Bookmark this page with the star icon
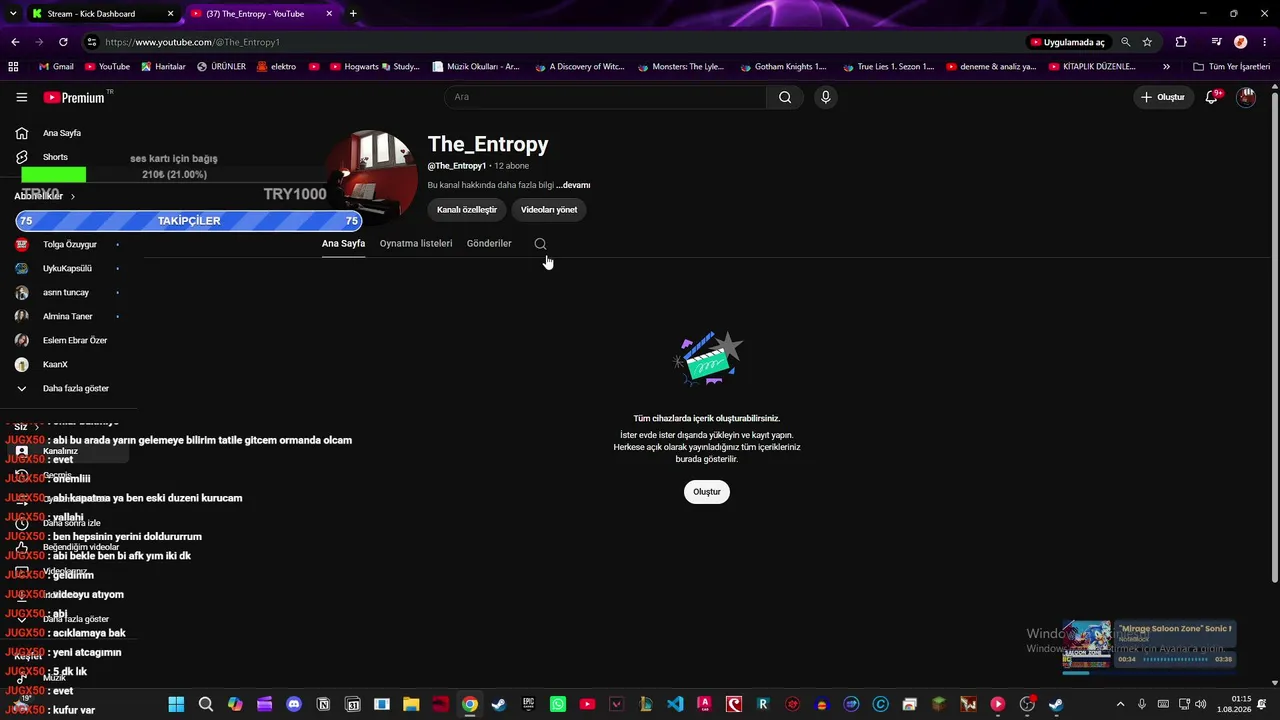This screenshot has height=720, width=1280. (1147, 42)
